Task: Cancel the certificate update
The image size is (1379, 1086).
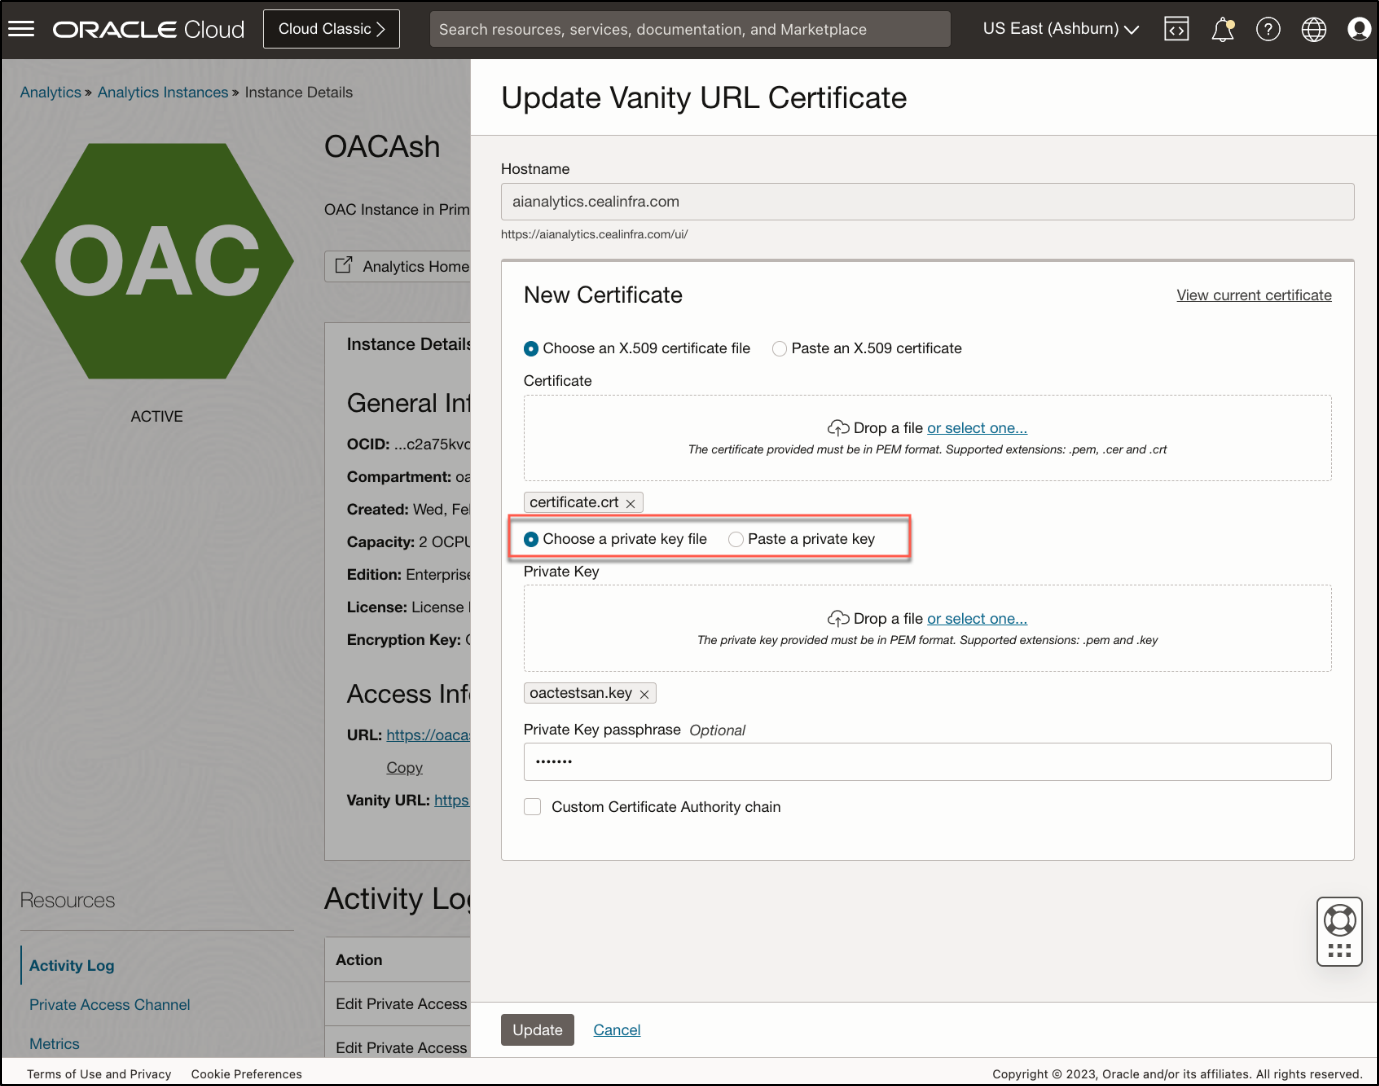Action: [x=617, y=1030]
